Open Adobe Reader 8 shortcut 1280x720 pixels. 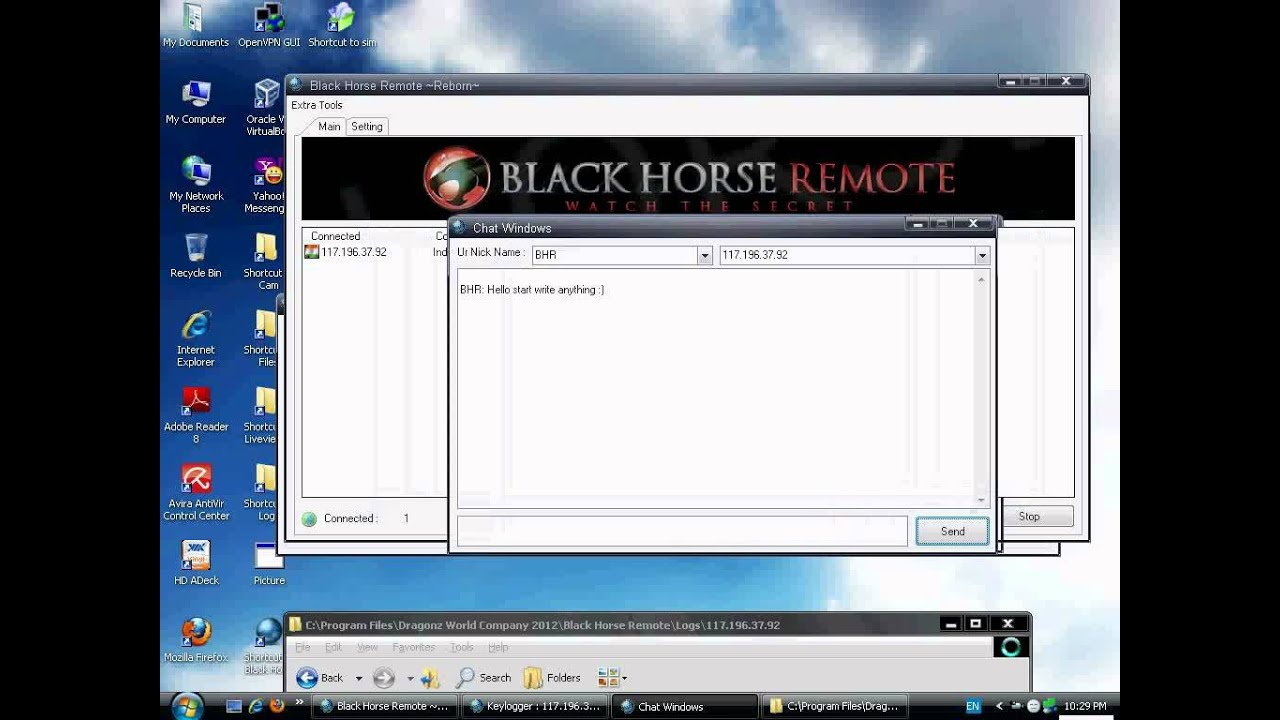pos(196,415)
